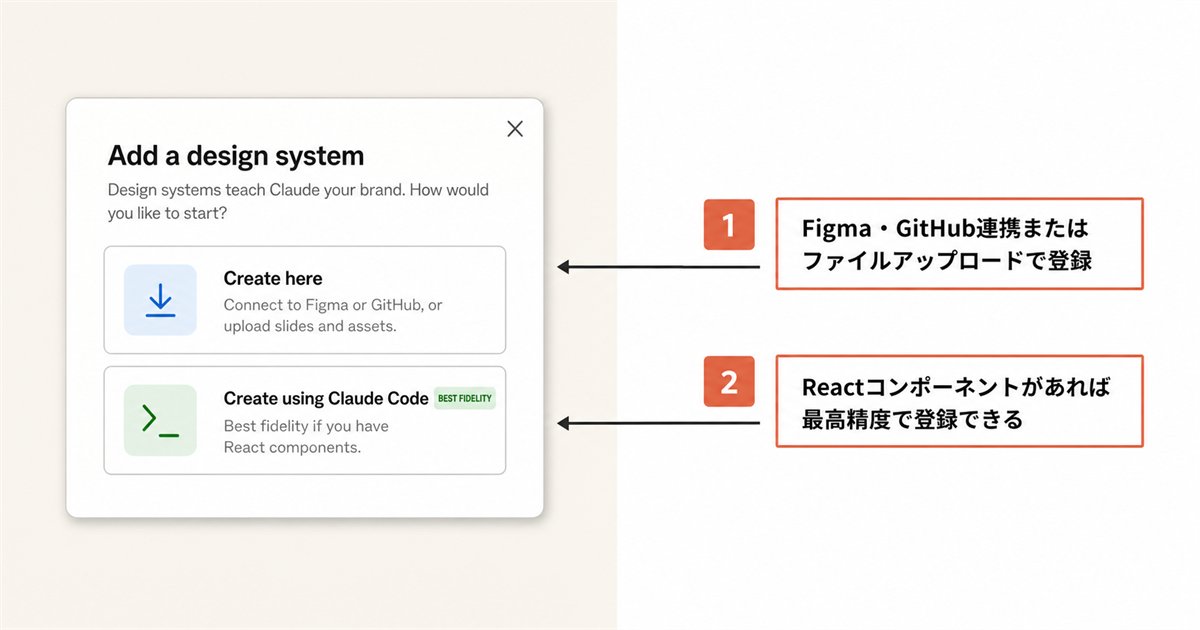Close the Add a design system dialog

515,128
